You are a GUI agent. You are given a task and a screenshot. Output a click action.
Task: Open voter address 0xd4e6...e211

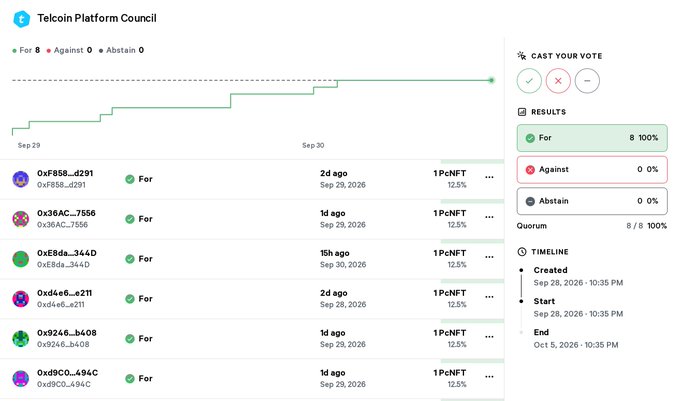tap(64, 293)
